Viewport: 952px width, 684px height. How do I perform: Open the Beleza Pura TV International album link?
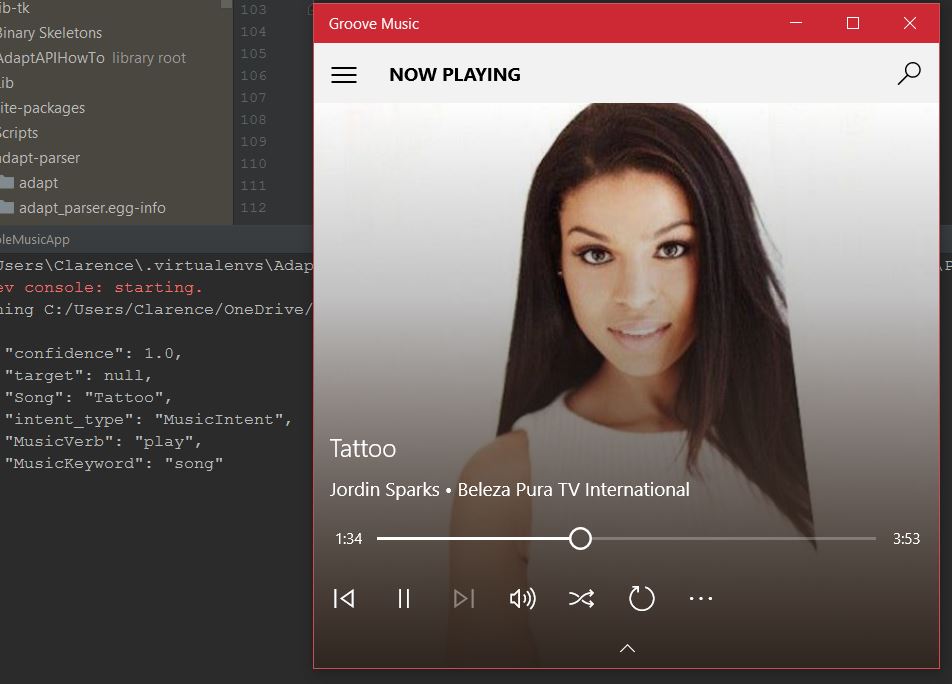(x=573, y=490)
